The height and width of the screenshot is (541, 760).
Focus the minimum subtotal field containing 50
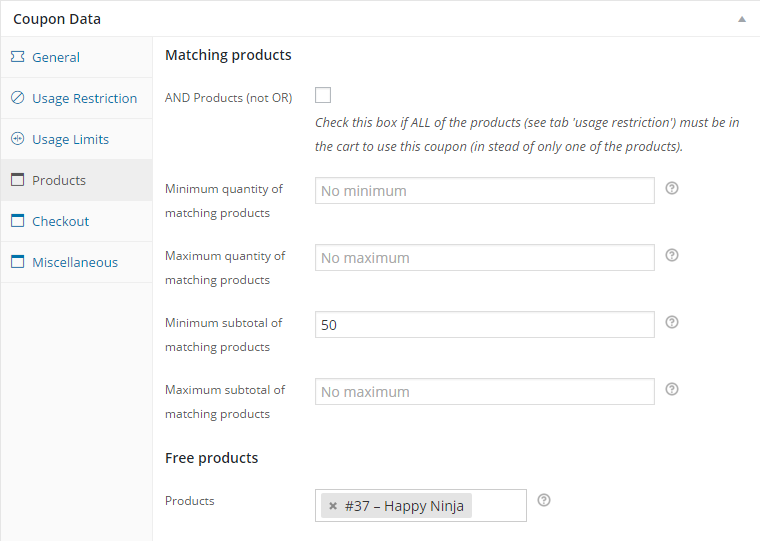point(484,325)
